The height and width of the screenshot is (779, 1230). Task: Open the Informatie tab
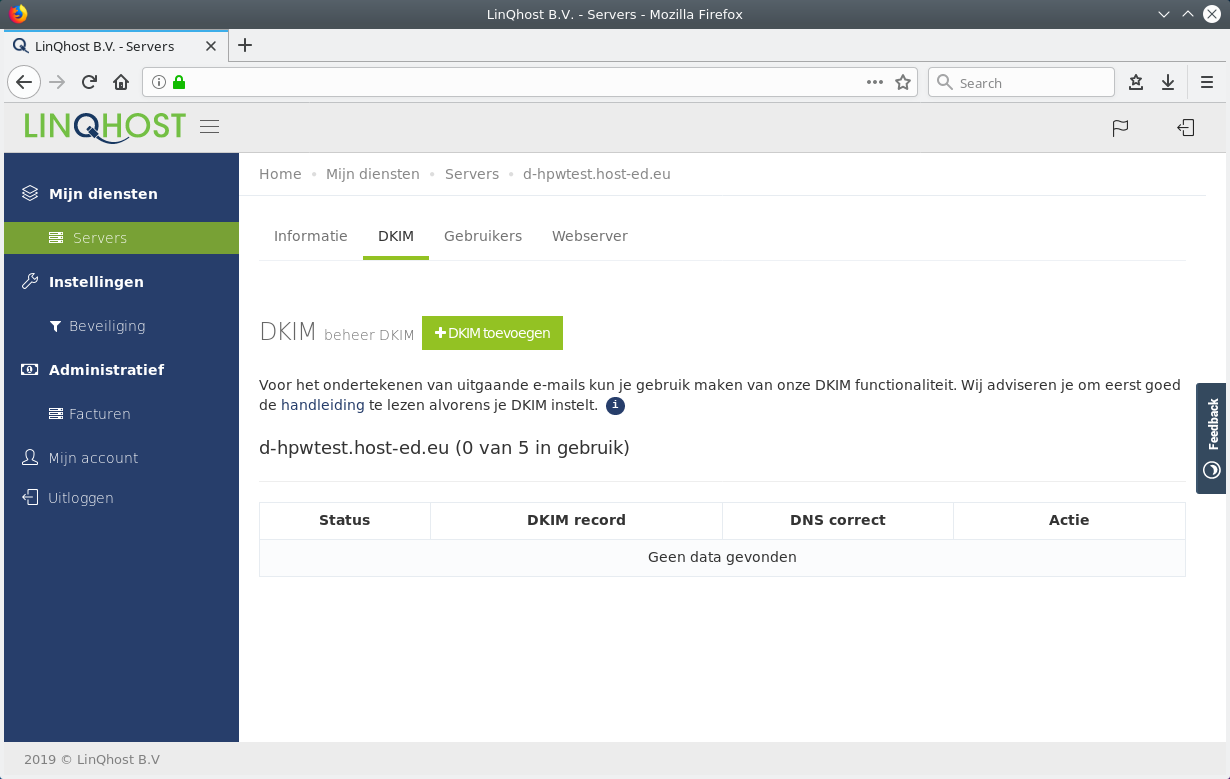(311, 236)
